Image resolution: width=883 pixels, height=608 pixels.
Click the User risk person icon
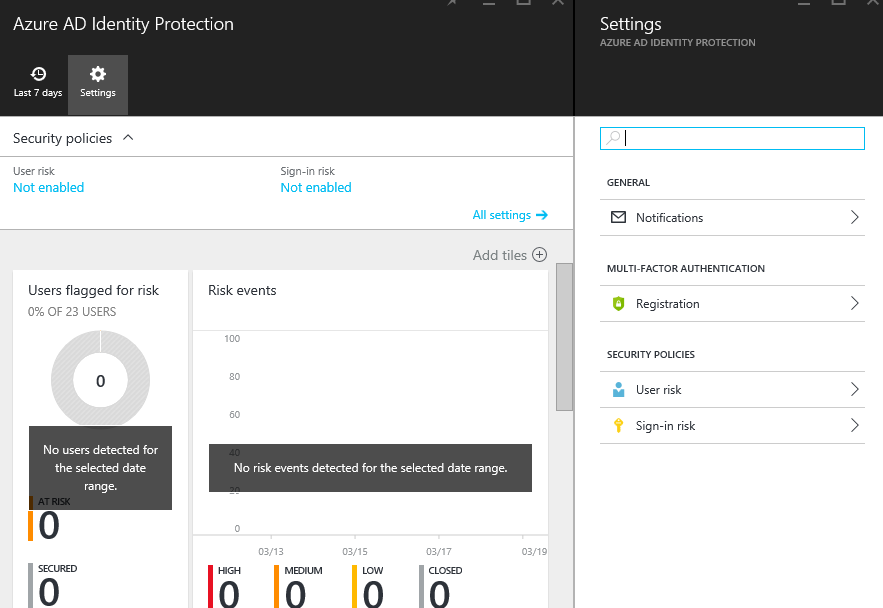coord(618,390)
